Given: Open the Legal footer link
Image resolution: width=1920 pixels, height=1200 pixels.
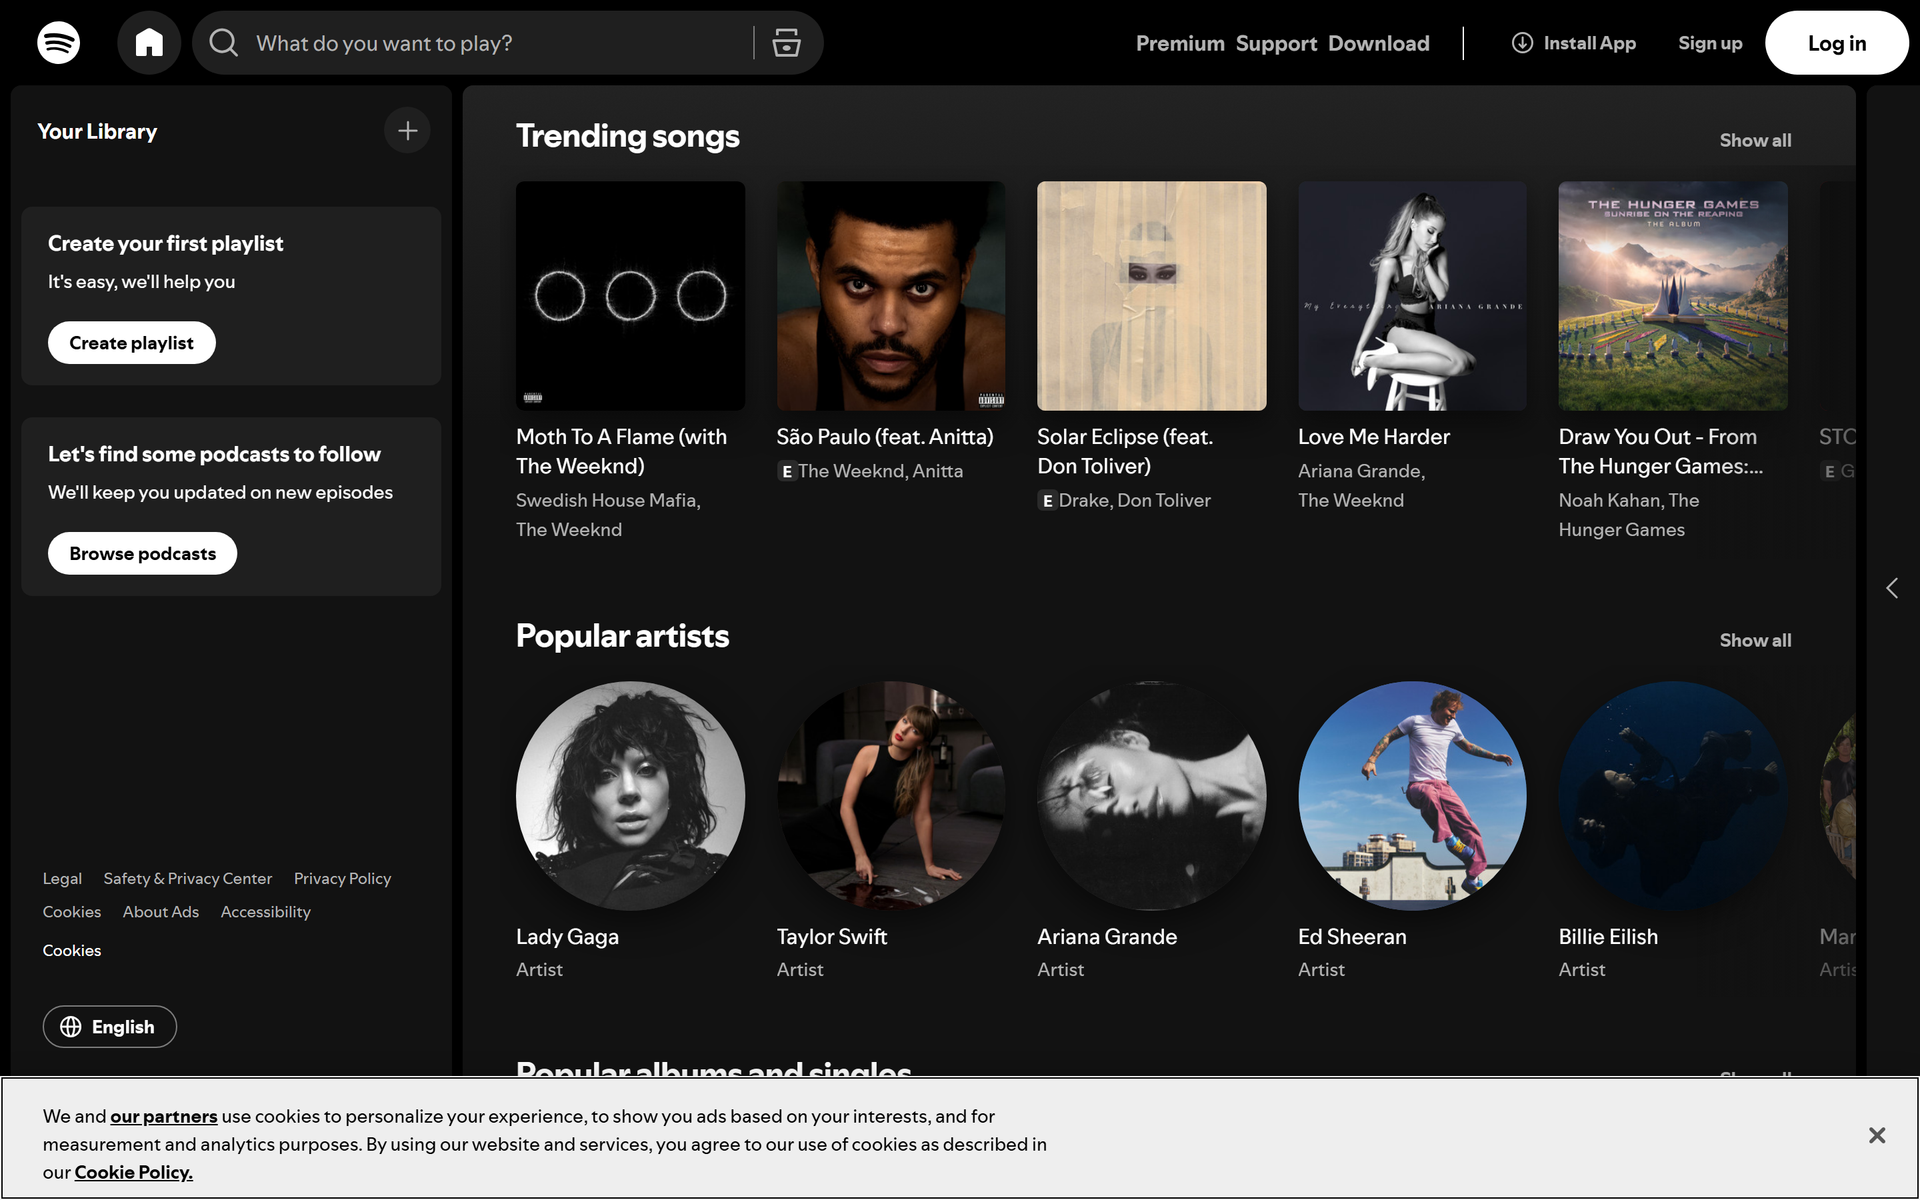Looking at the screenshot, I should (62, 878).
